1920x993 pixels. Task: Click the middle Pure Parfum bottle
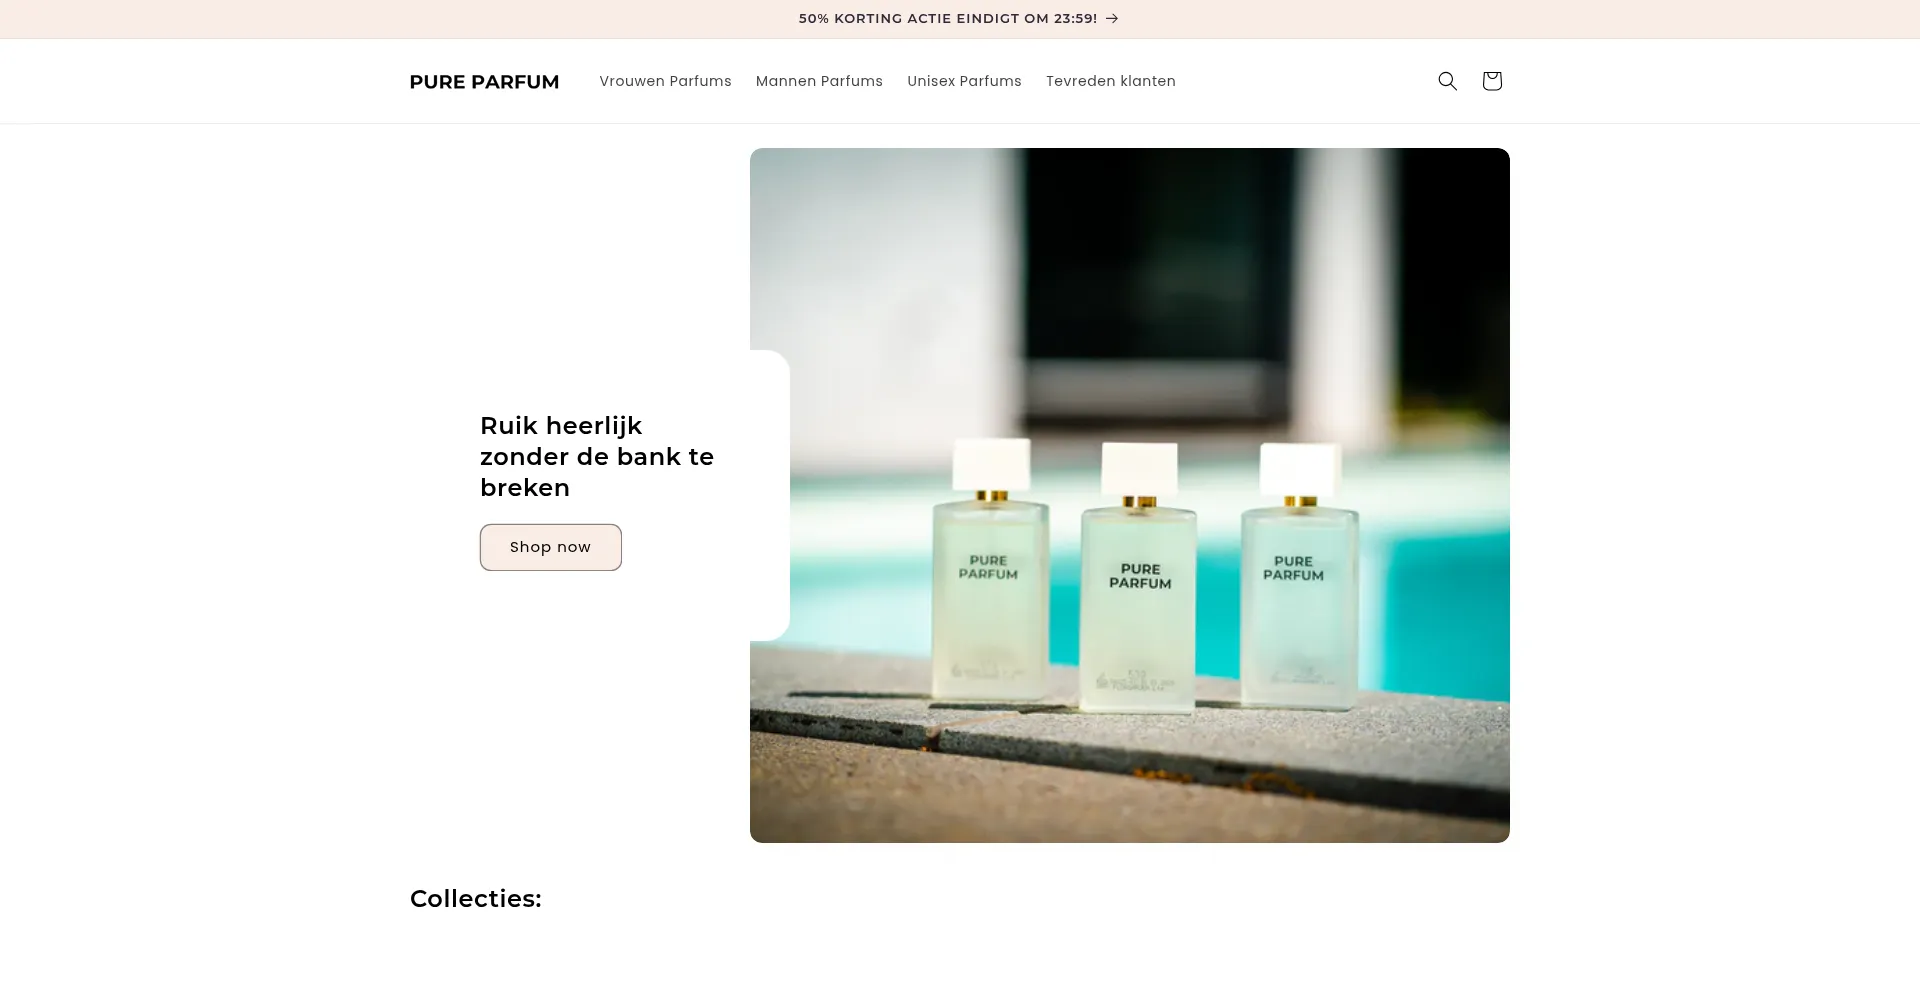pyautogui.click(x=1138, y=578)
